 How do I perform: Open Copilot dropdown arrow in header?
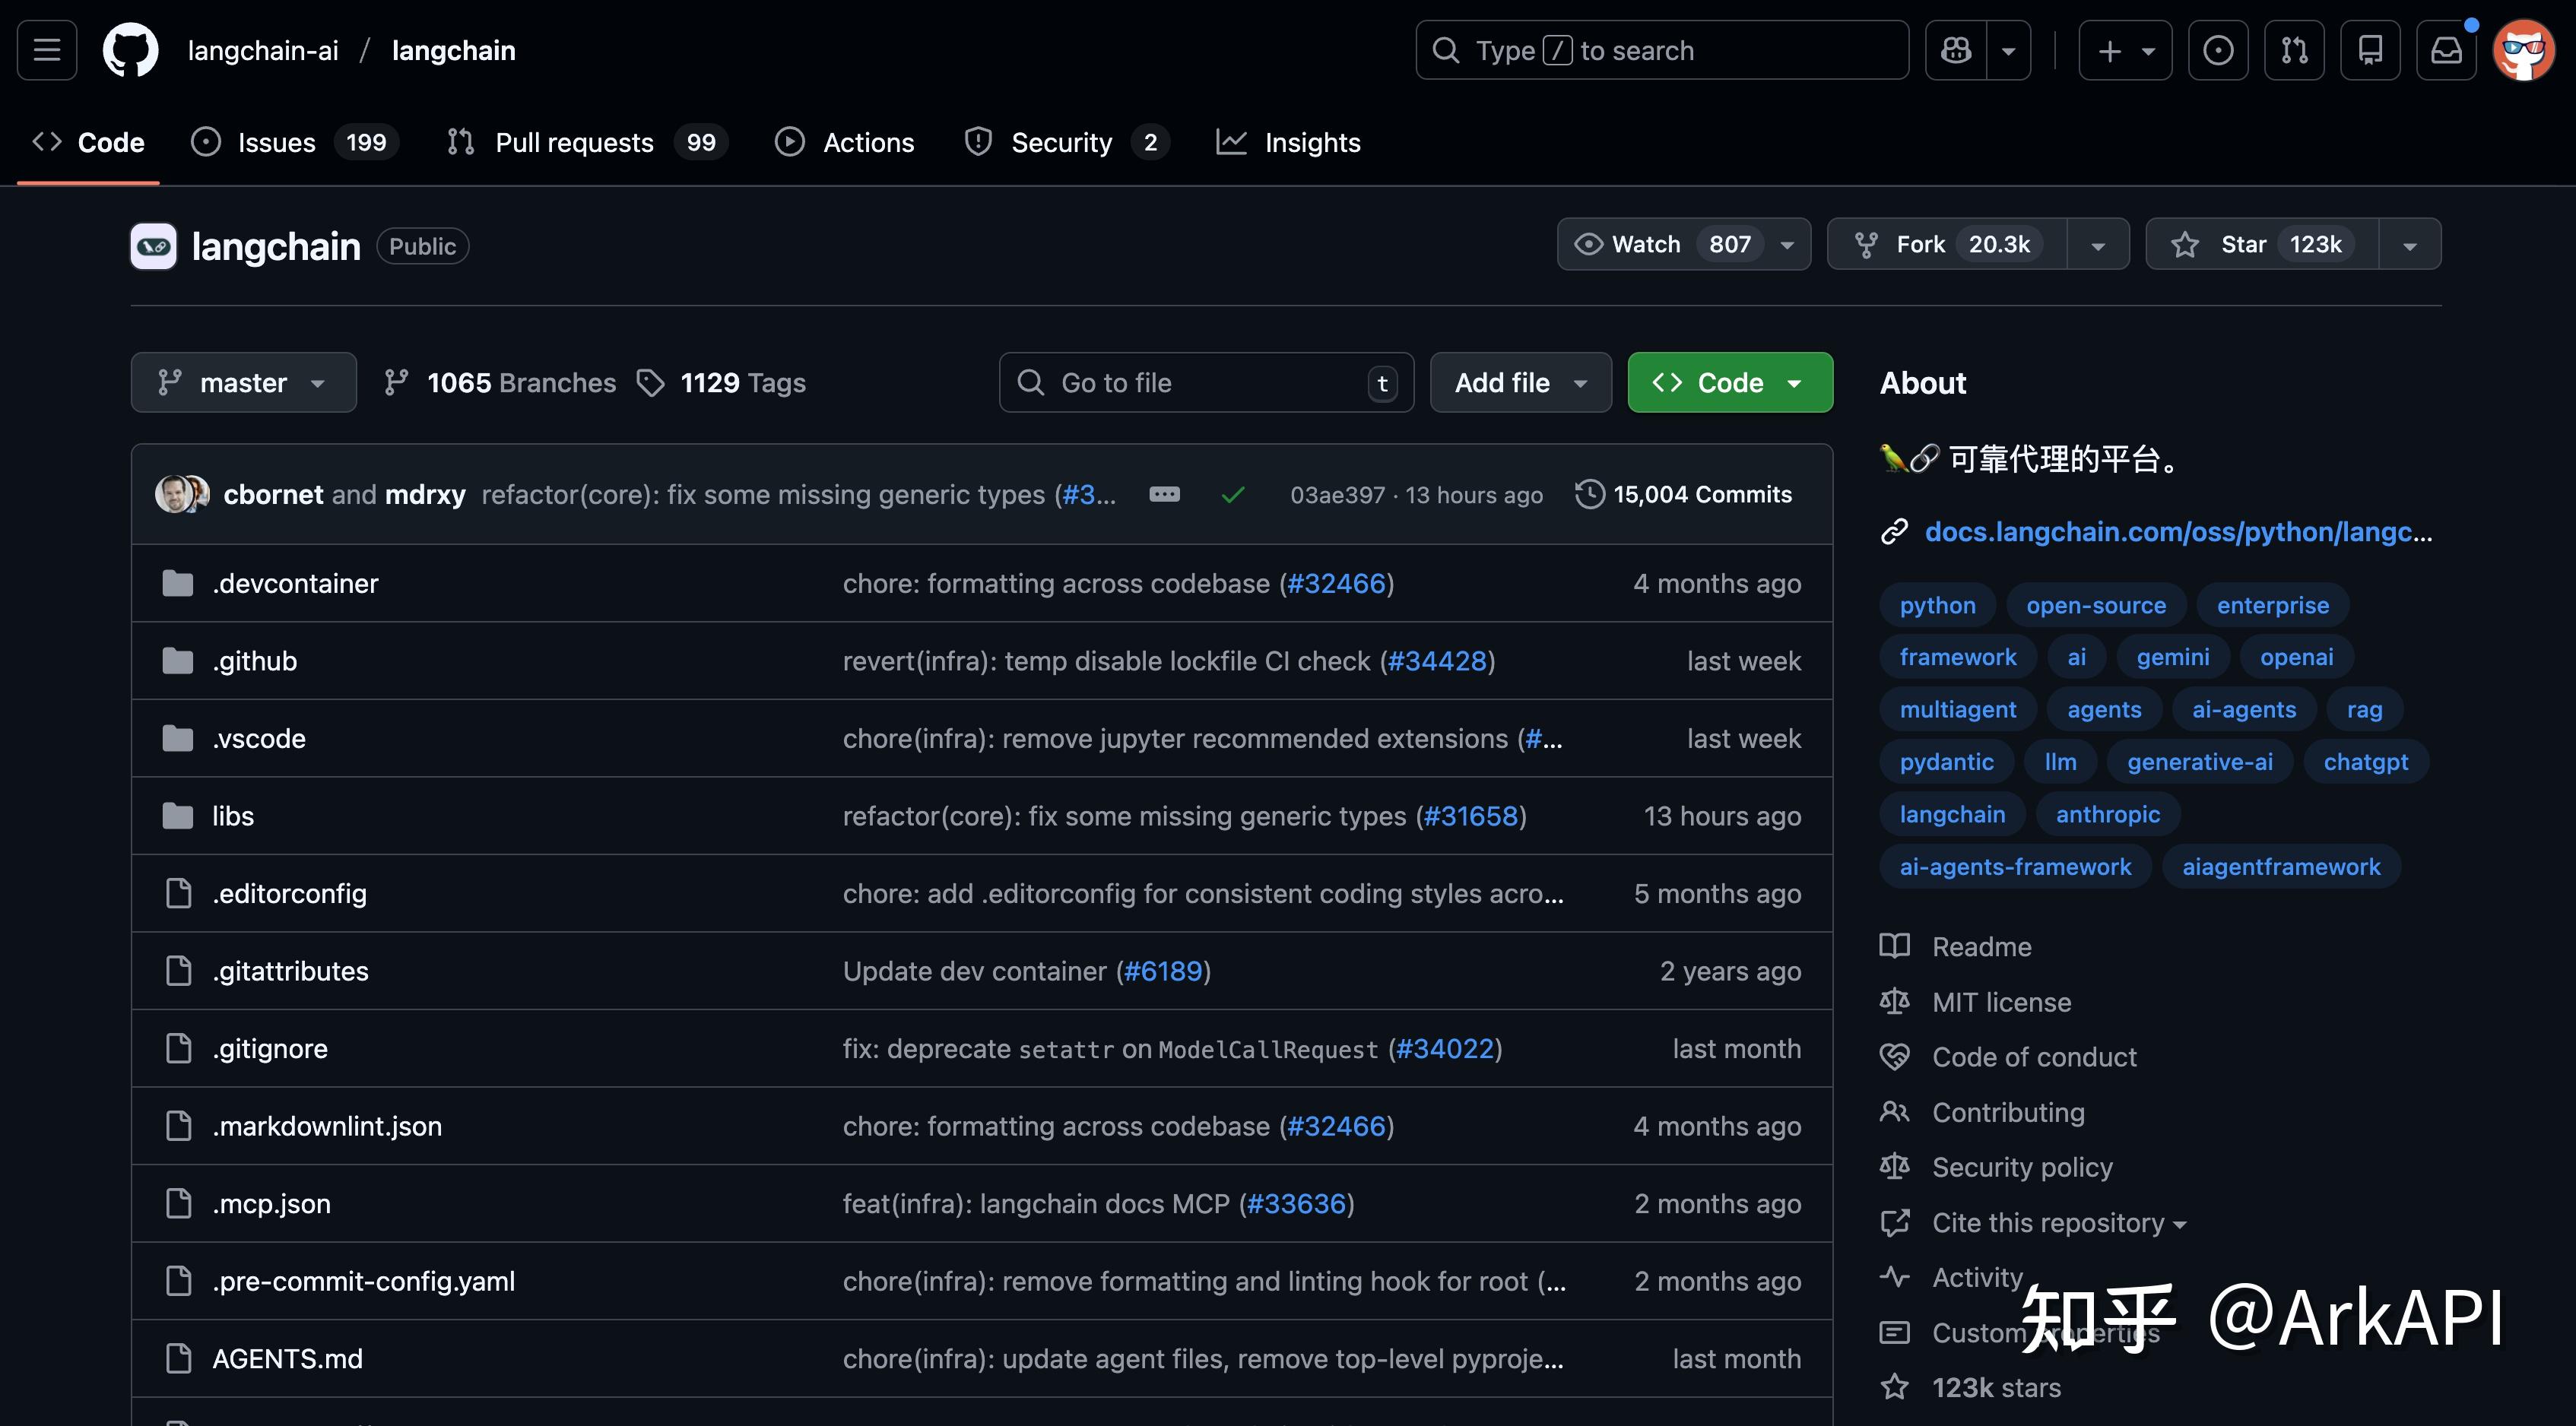tap(2008, 50)
